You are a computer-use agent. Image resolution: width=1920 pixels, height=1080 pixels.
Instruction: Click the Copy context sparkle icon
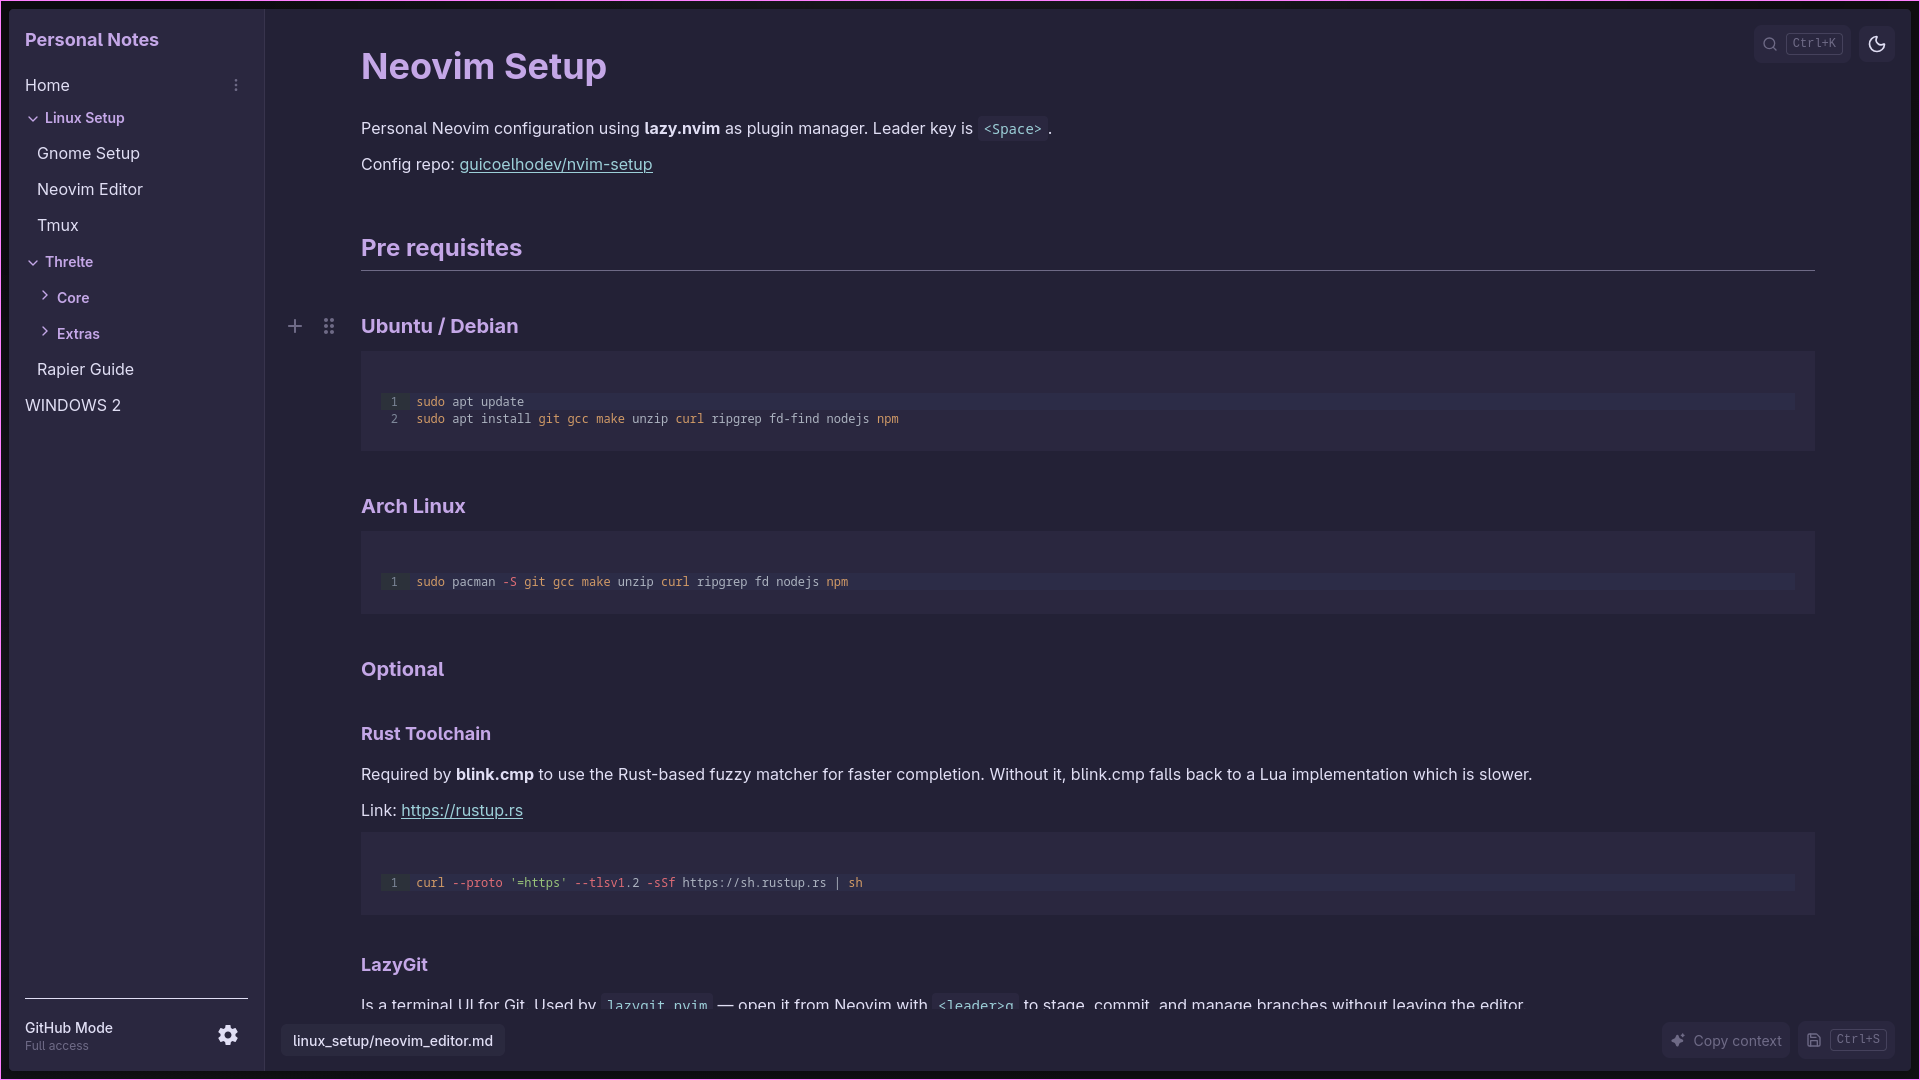click(1678, 1040)
